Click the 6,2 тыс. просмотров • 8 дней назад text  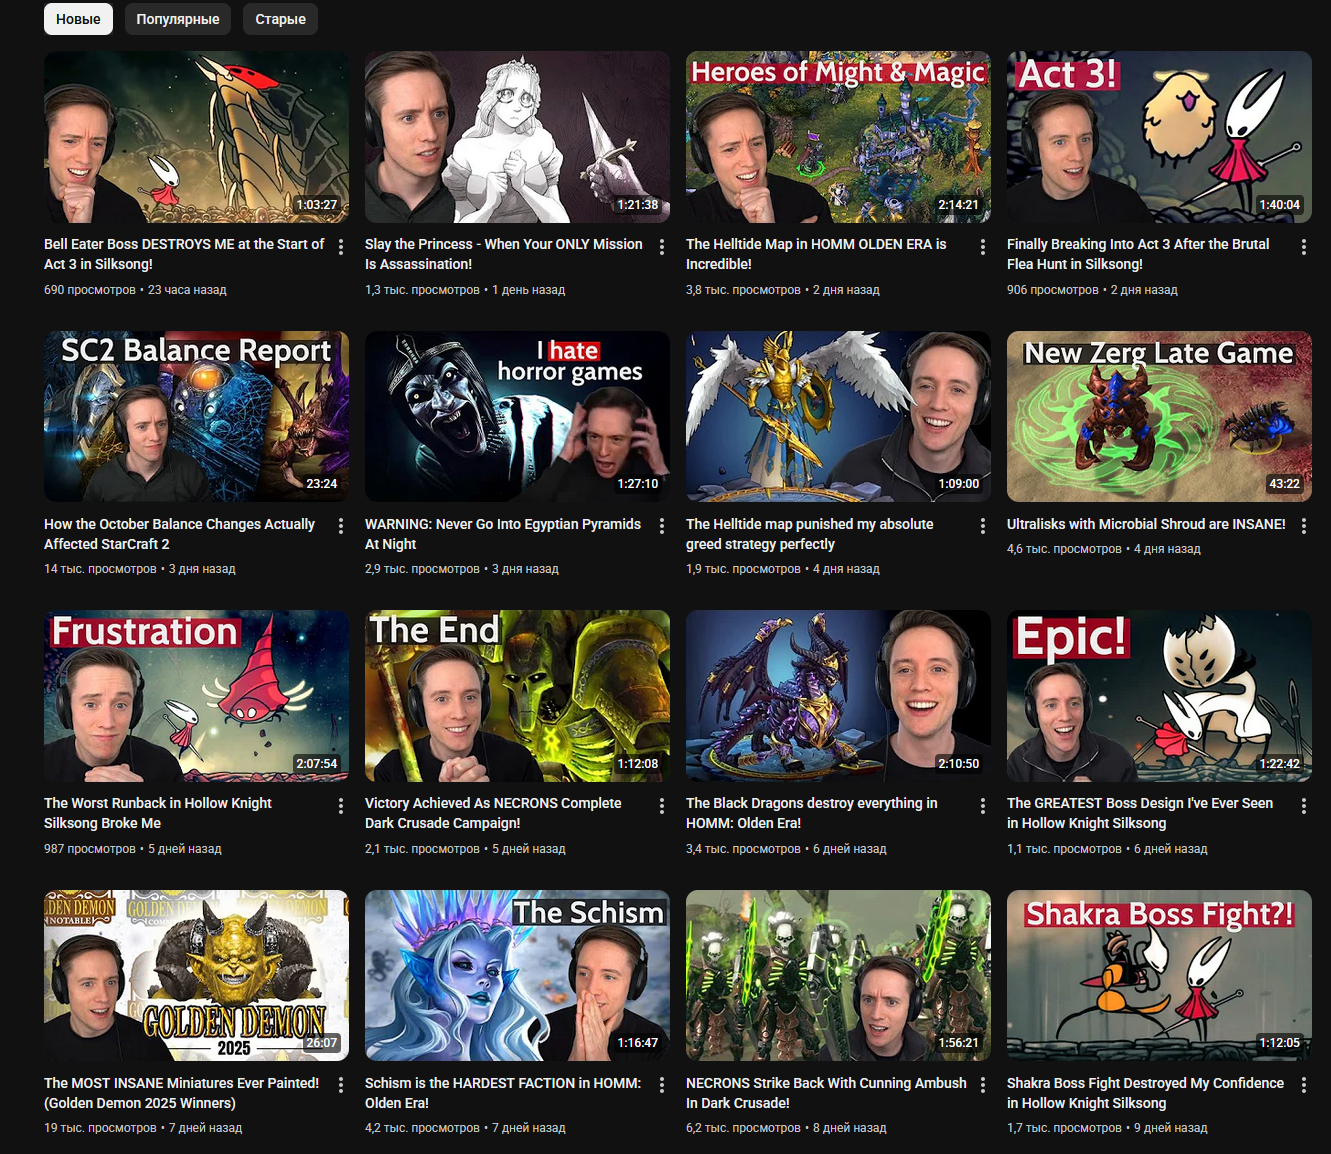point(786,1128)
